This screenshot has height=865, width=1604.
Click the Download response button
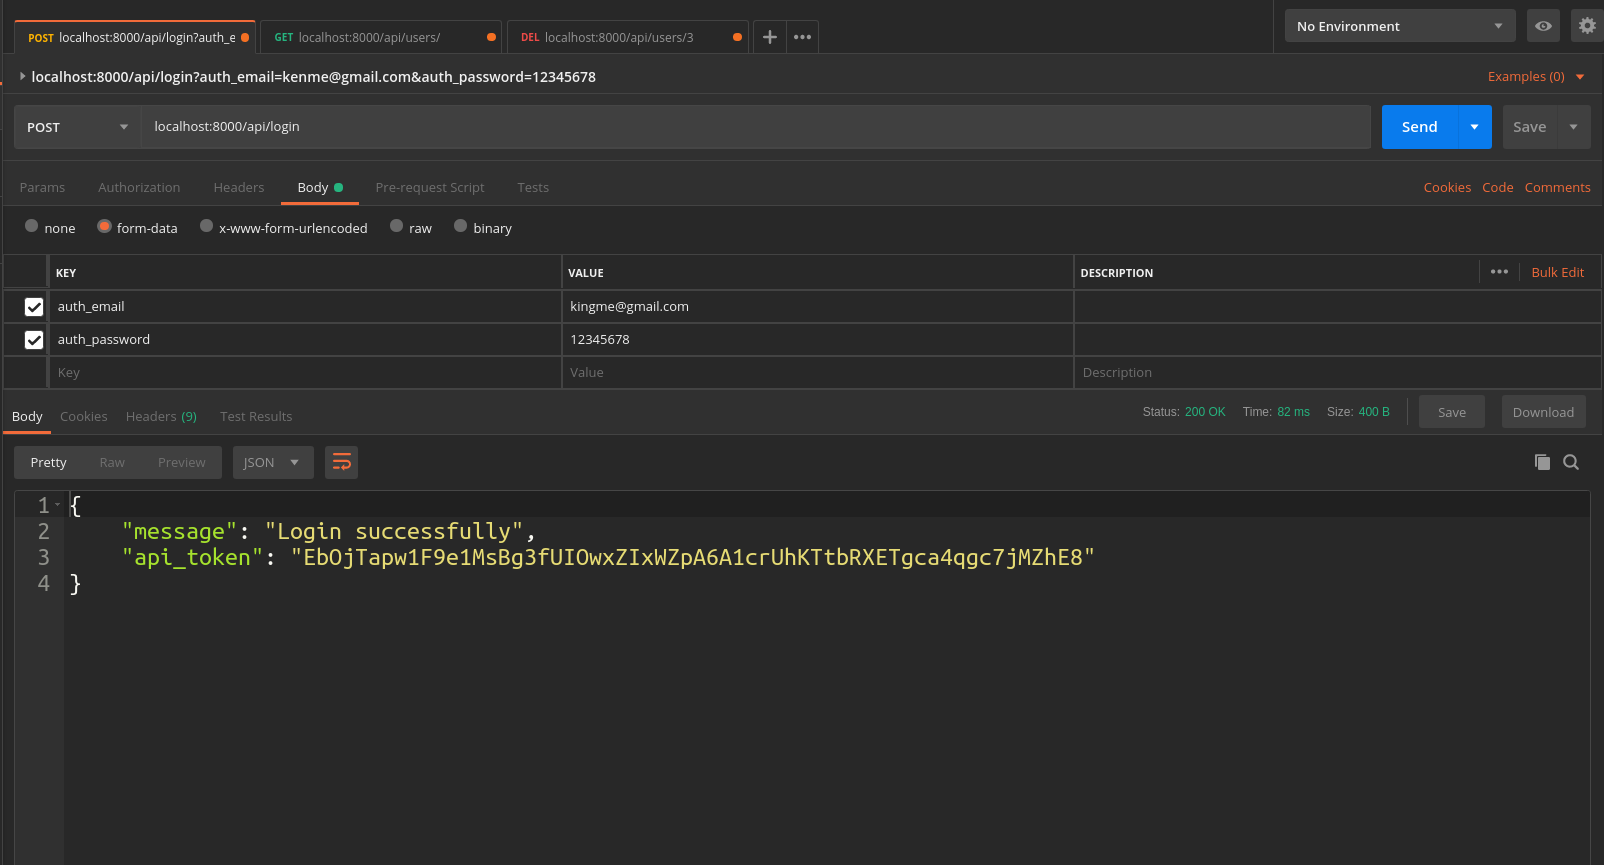pos(1543,412)
